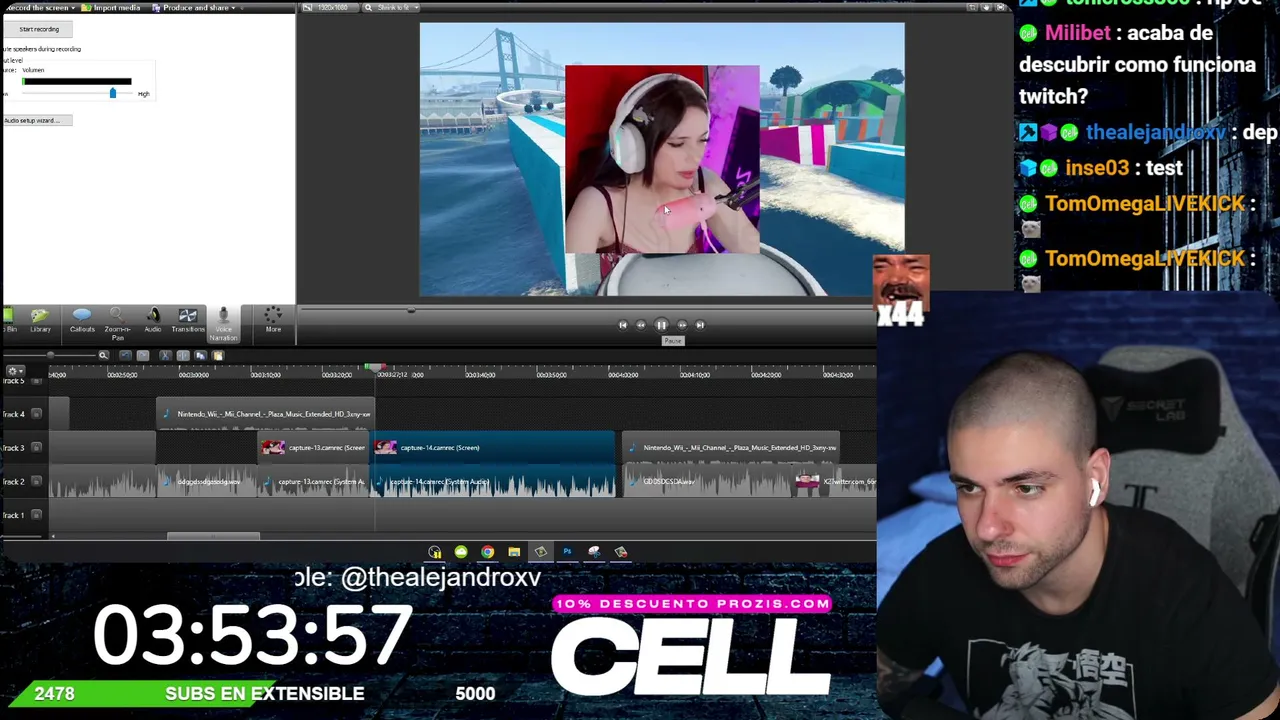This screenshot has width=1280, height=720.
Task: Open the Audio tab
Action: pos(153,321)
